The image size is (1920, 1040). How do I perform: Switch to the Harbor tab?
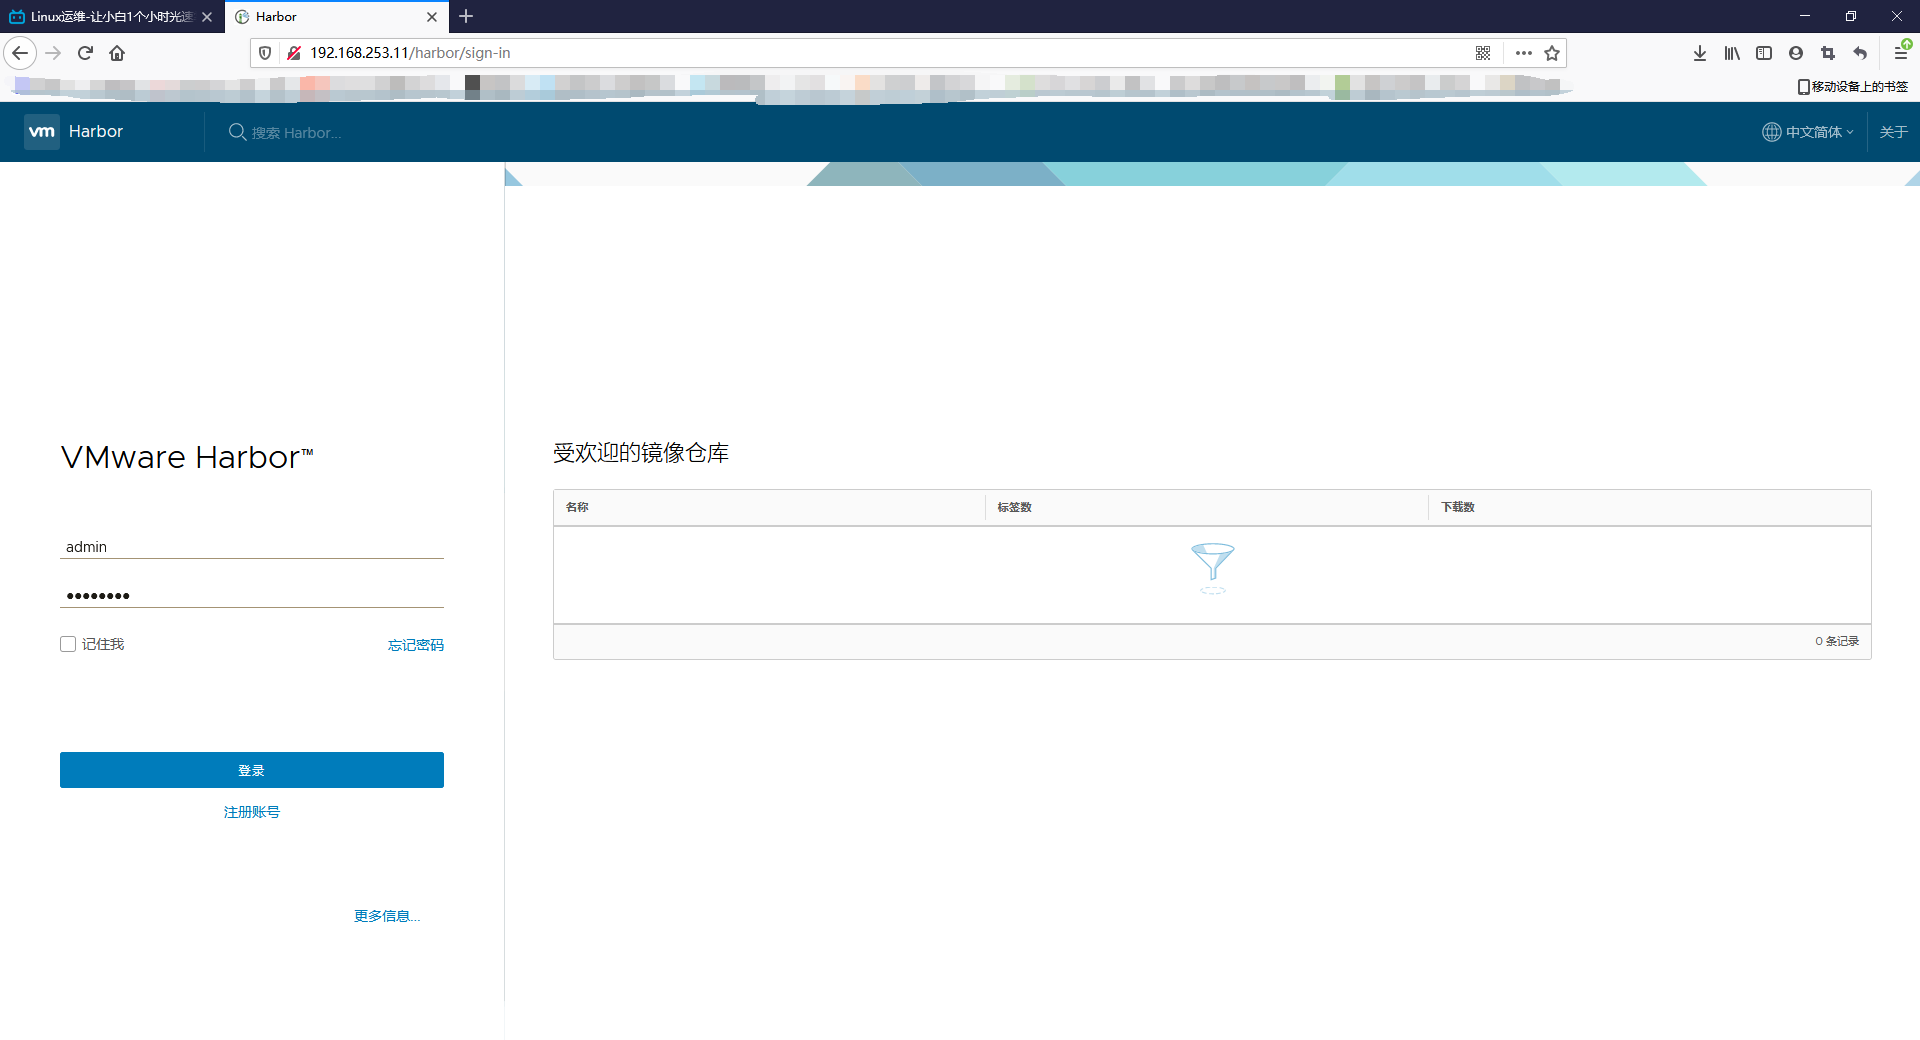tap(337, 17)
